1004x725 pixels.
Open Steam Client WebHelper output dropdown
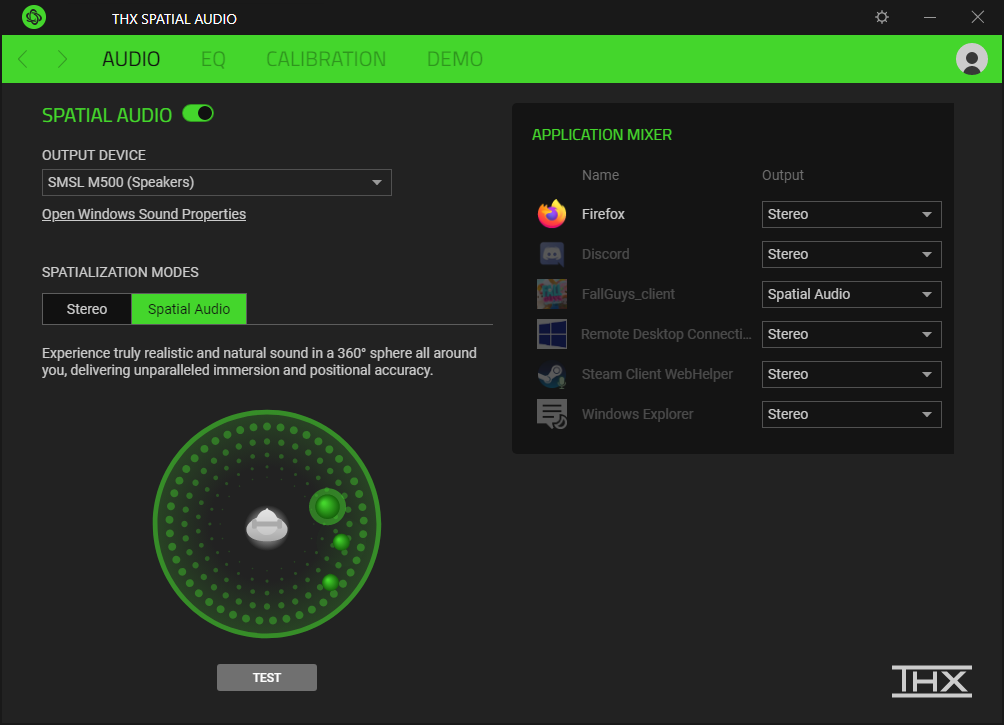(x=852, y=375)
